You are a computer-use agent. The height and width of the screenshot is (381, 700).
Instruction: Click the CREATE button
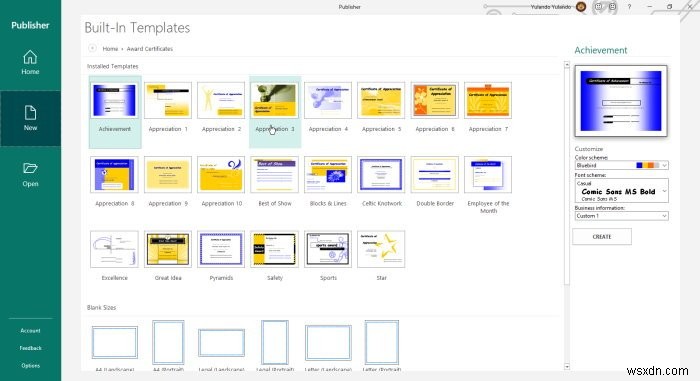point(602,237)
